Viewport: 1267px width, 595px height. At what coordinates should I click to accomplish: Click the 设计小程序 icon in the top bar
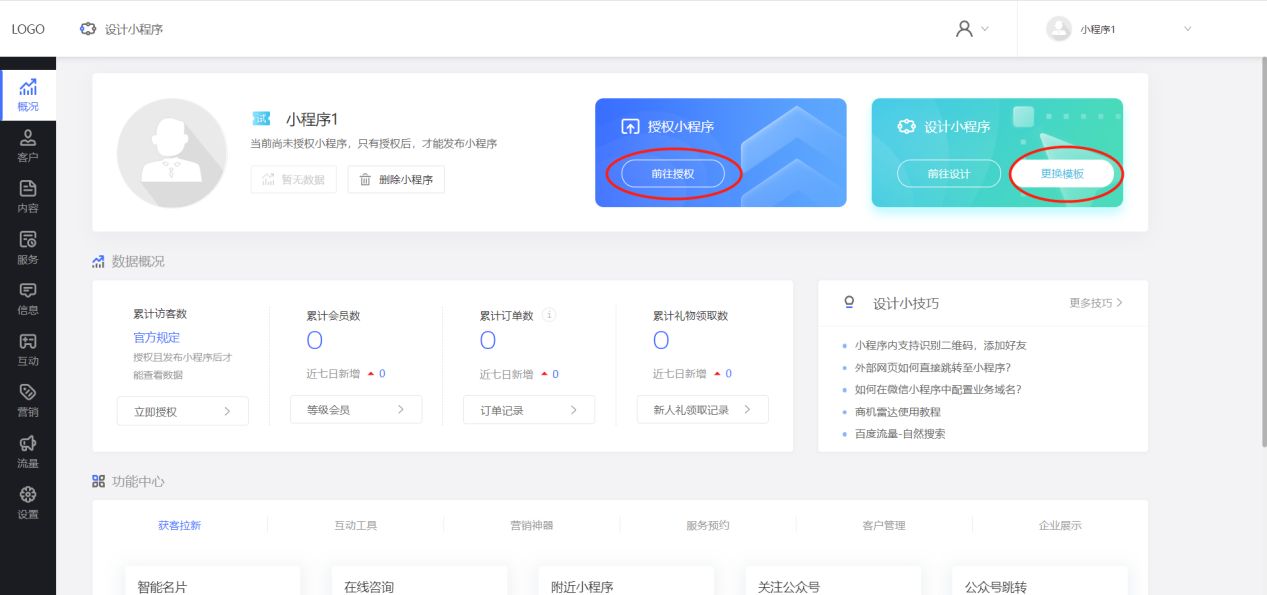[88, 29]
